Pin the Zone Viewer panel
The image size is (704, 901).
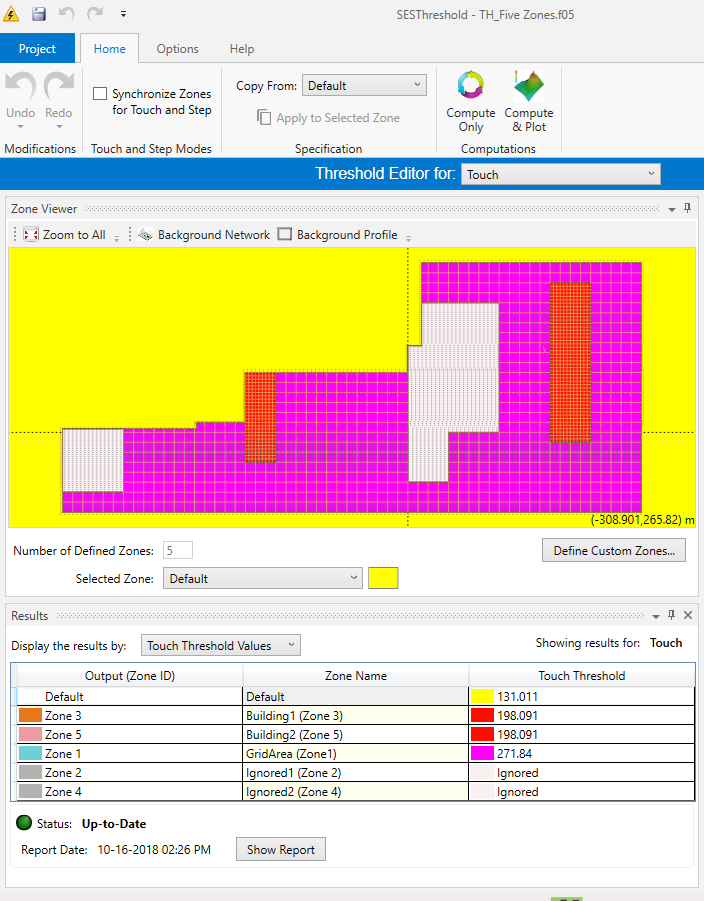pyautogui.click(x=687, y=208)
